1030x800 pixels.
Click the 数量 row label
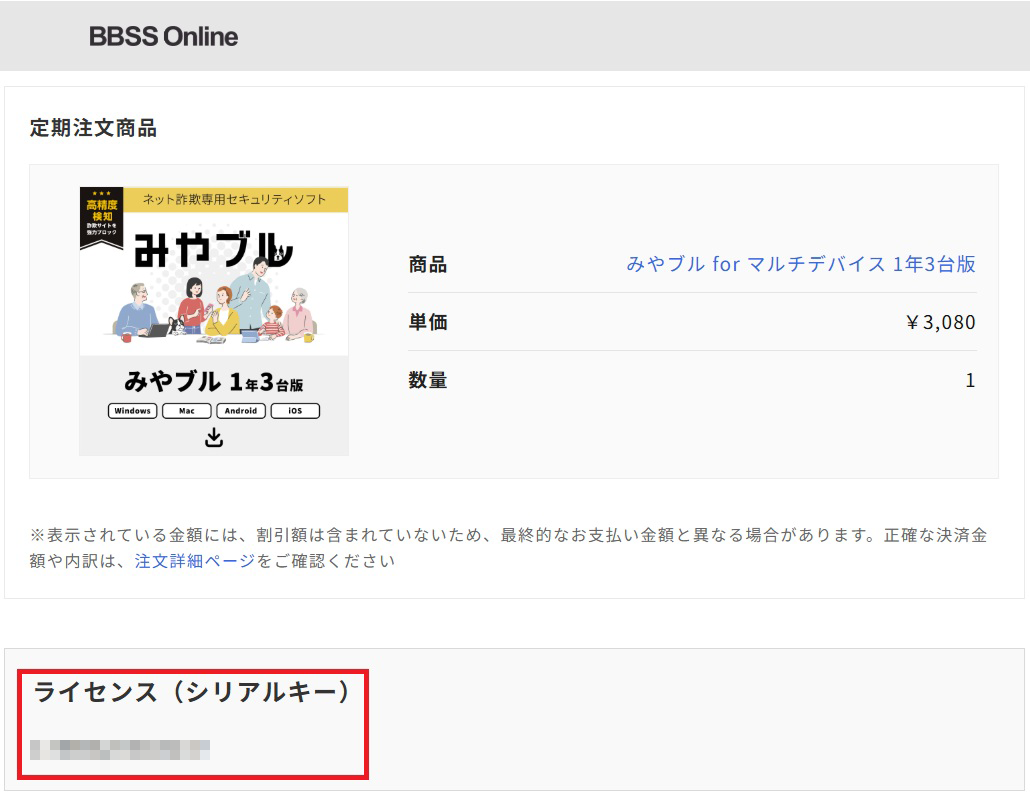tap(428, 380)
